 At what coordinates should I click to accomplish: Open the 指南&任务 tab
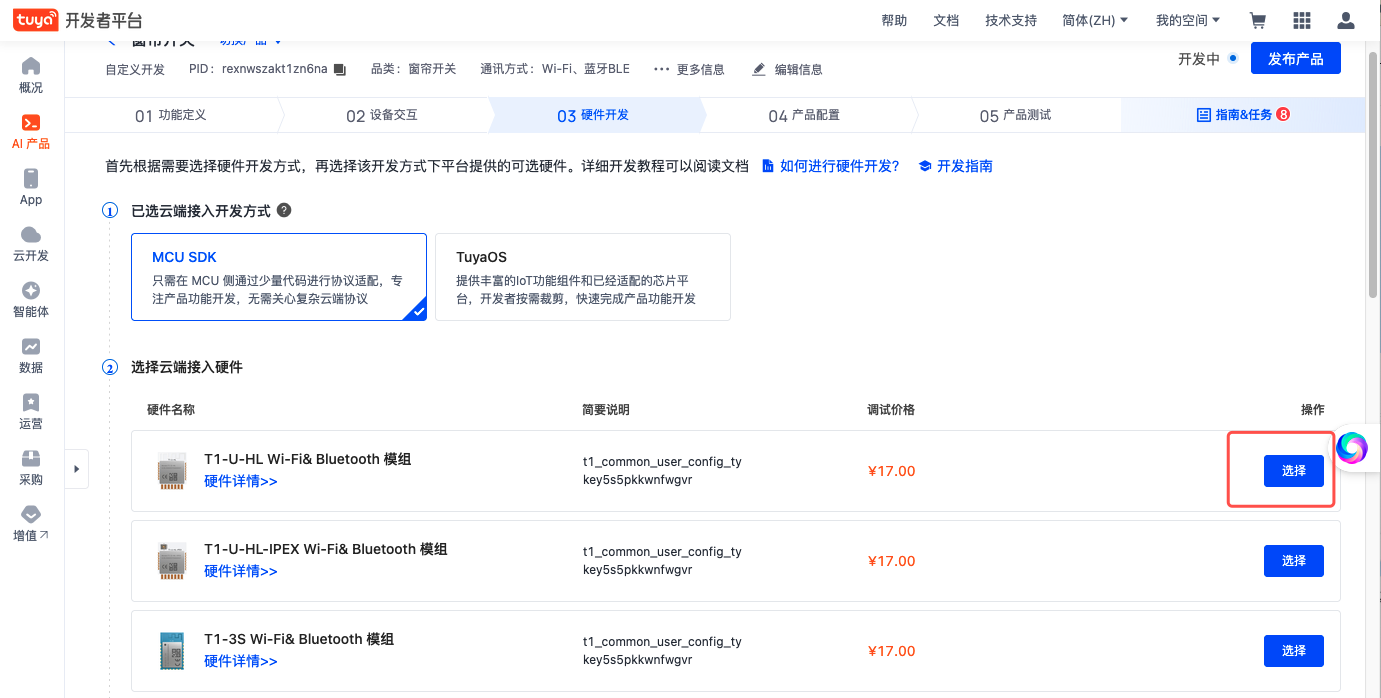pyautogui.click(x=1243, y=115)
